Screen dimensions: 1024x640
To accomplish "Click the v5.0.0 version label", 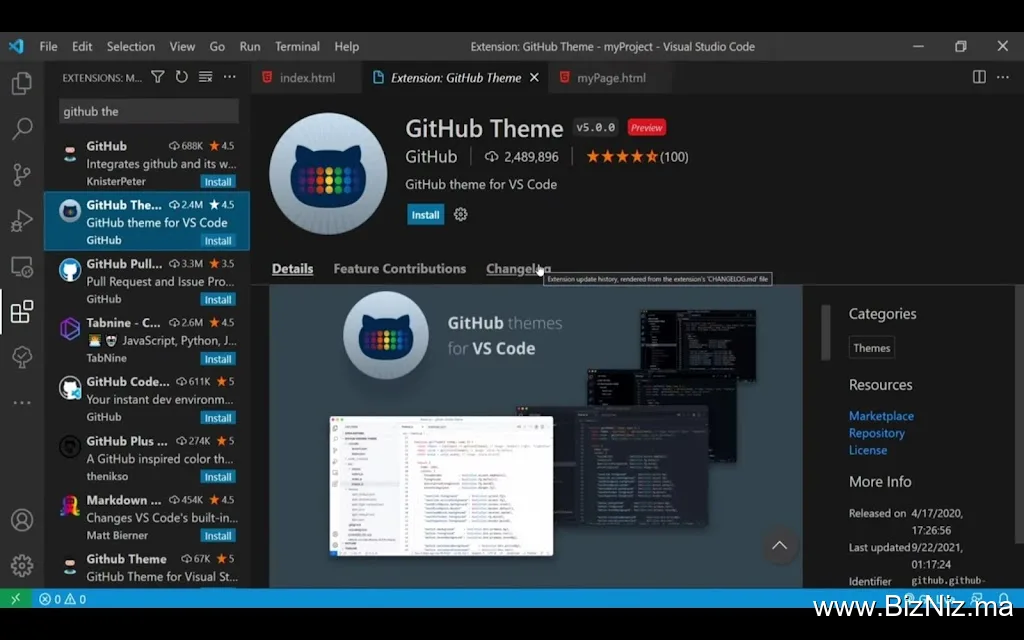I will coord(596,127).
